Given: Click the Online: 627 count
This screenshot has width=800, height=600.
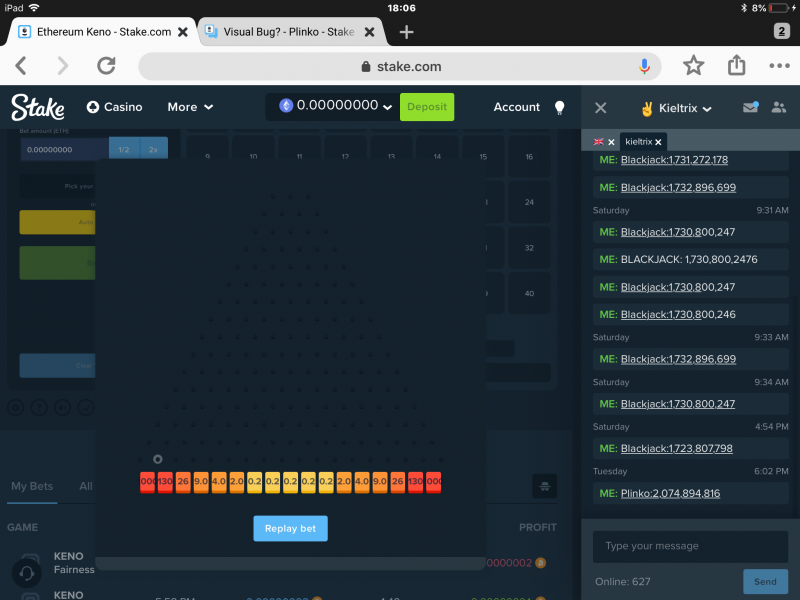Looking at the screenshot, I should pyautogui.click(x=622, y=582).
